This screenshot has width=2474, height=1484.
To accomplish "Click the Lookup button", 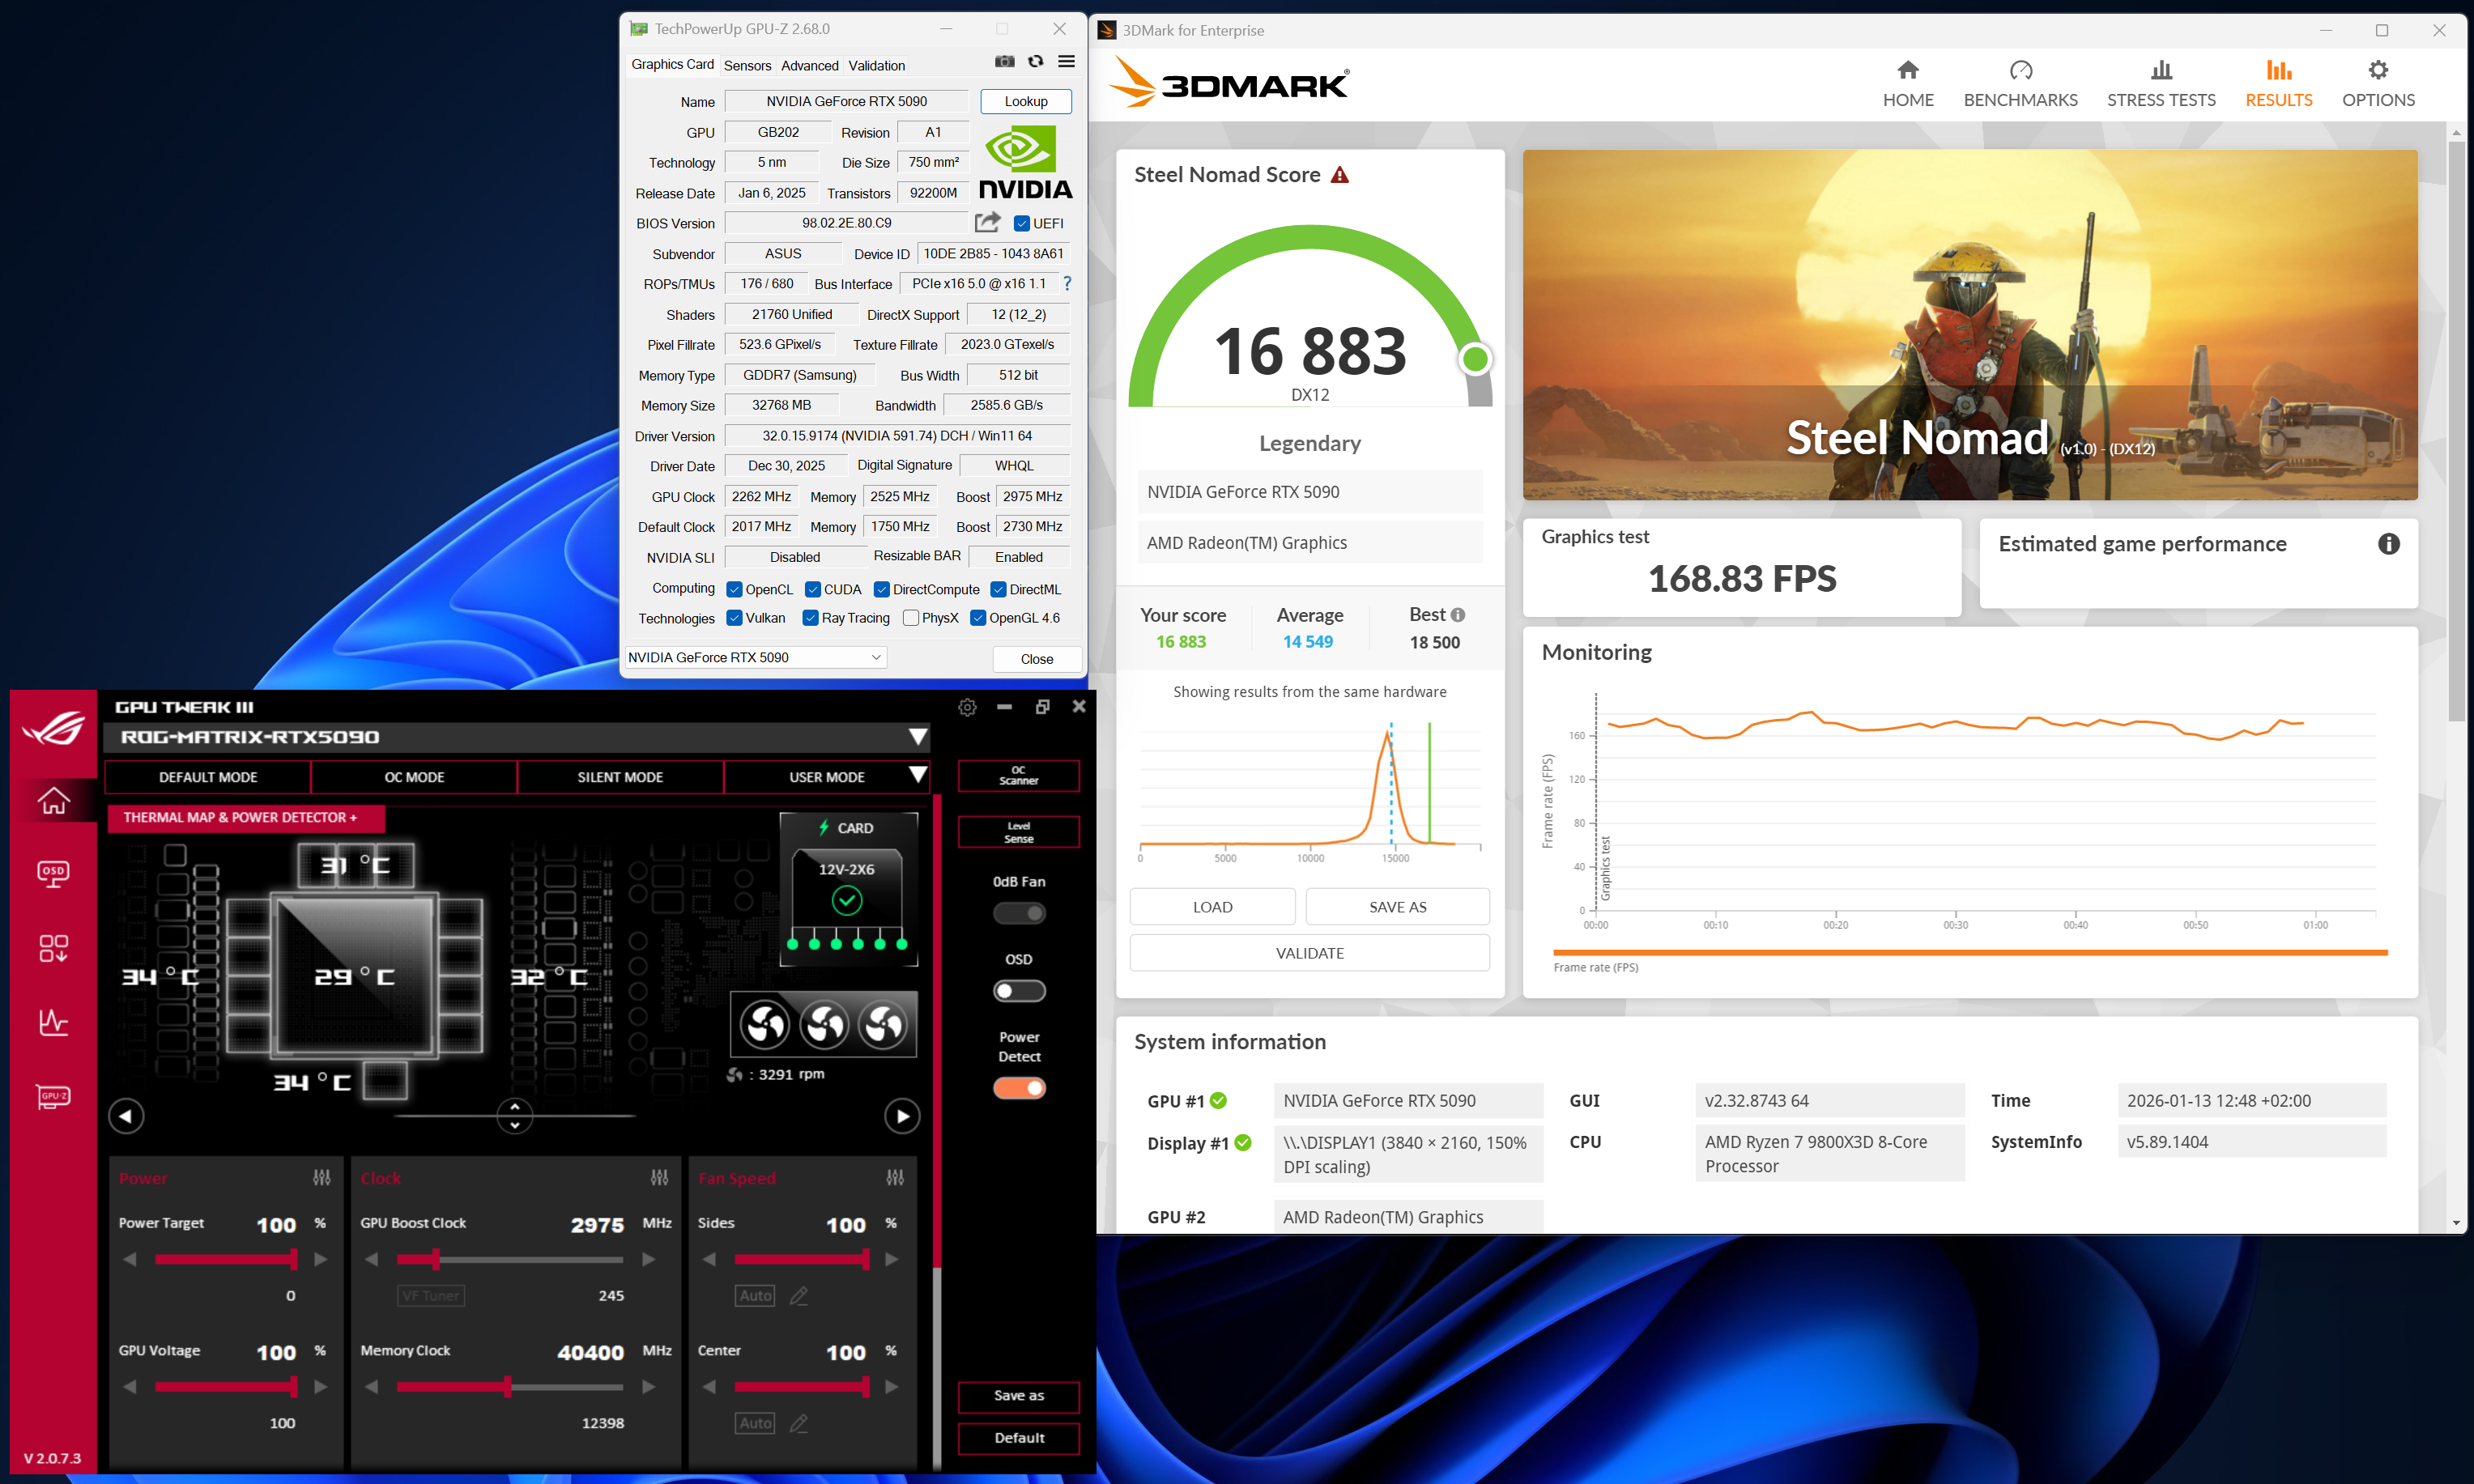I will [1025, 101].
